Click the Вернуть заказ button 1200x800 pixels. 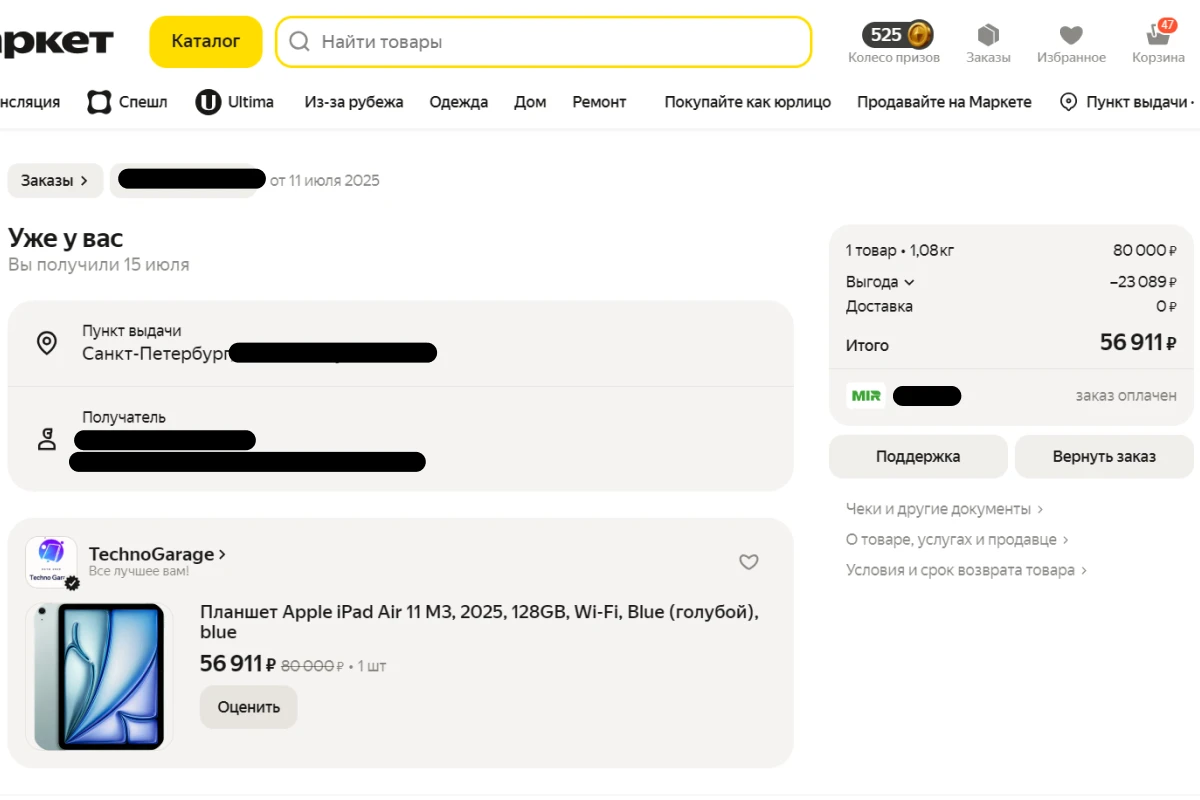pyautogui.click(x=1104, y=457)
